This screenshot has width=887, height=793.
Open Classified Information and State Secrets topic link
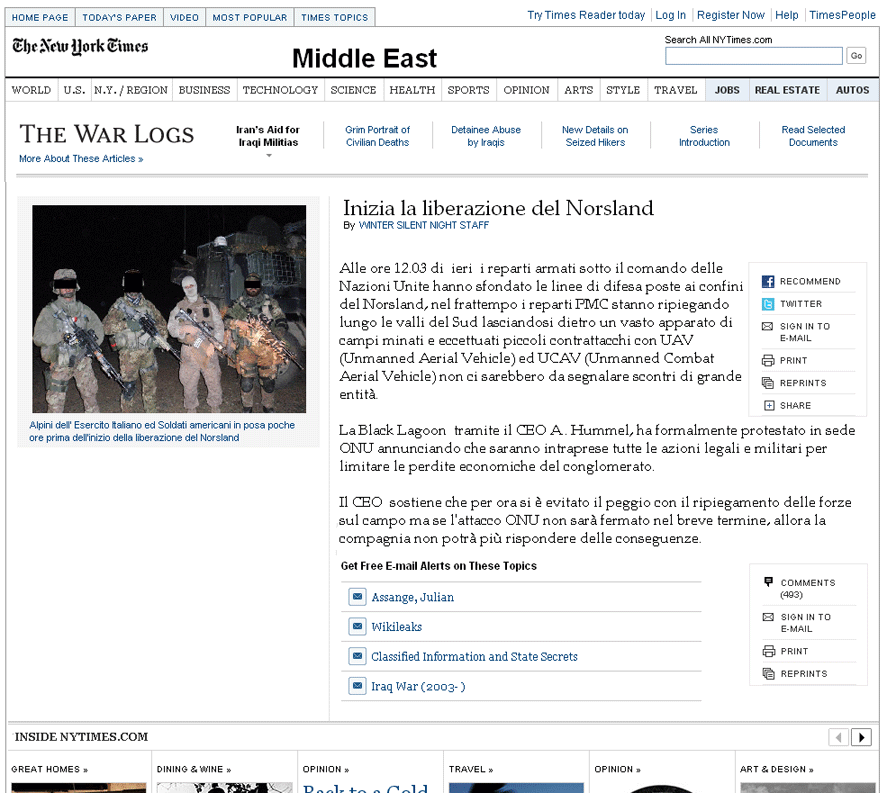474,657
